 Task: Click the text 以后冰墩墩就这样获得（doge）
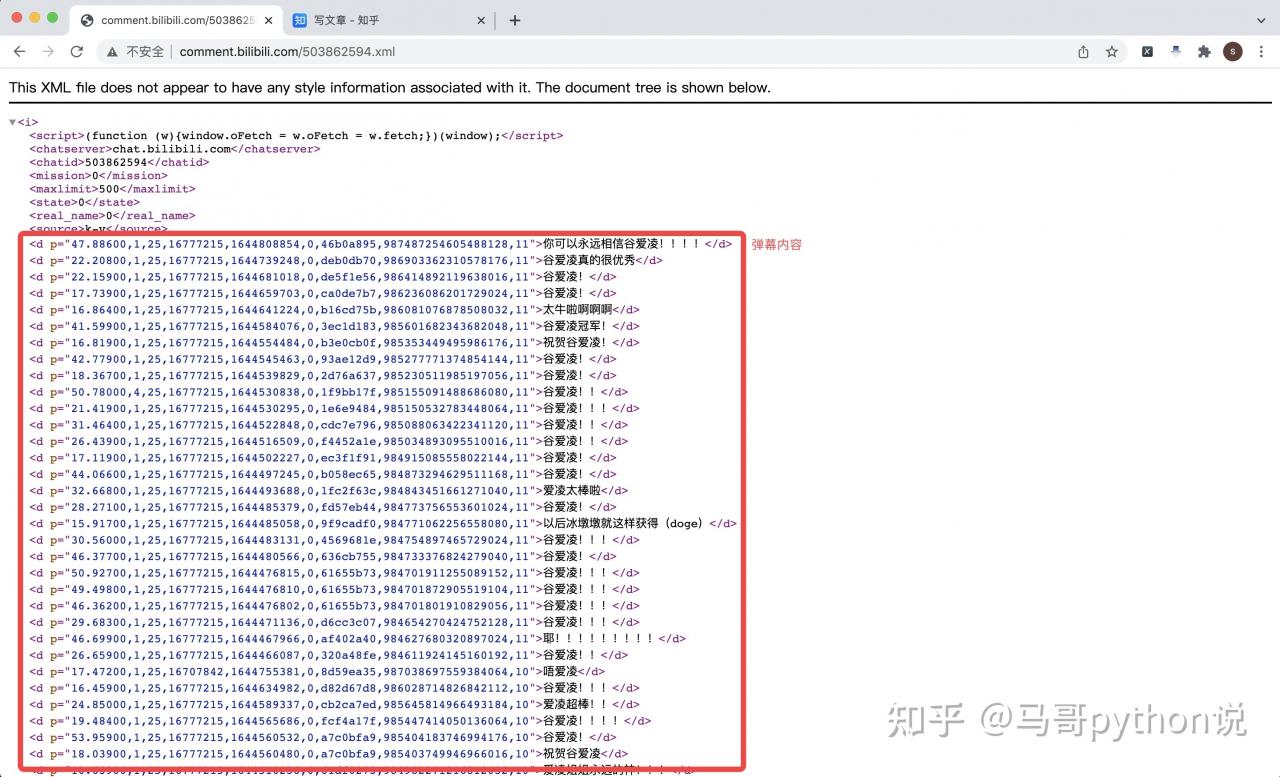pyautogui.click(x=626, y=523)
